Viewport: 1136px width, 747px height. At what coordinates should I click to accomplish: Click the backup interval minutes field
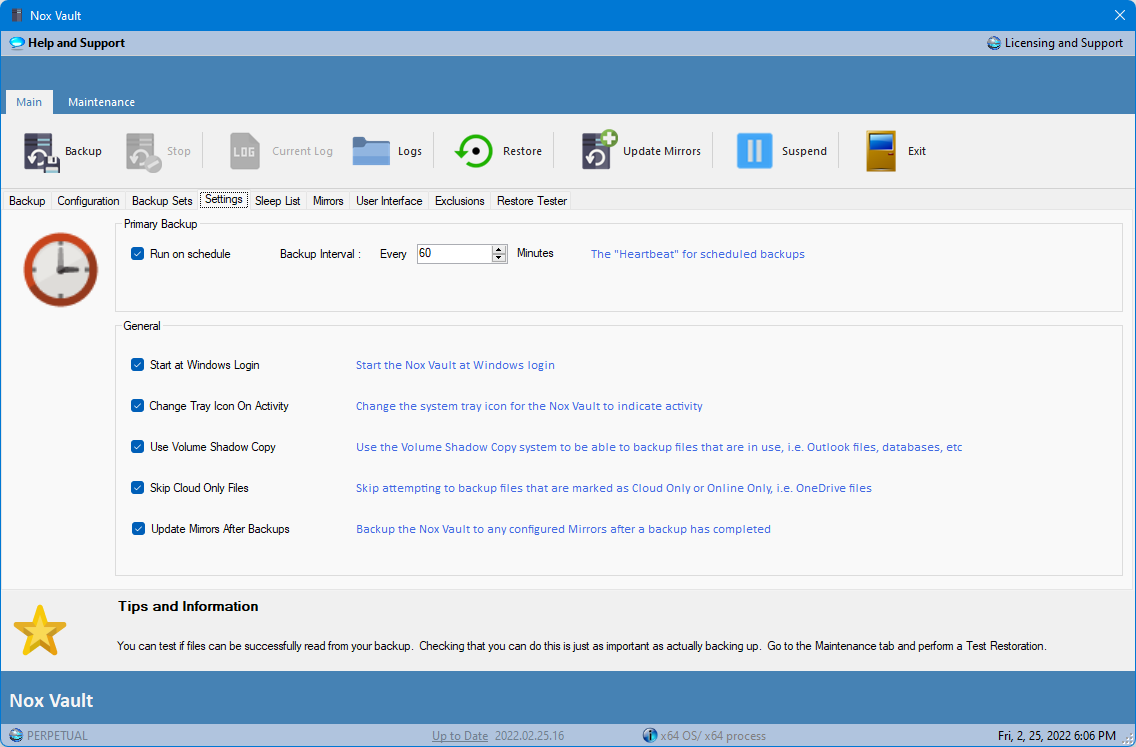[x=454, y=254]
